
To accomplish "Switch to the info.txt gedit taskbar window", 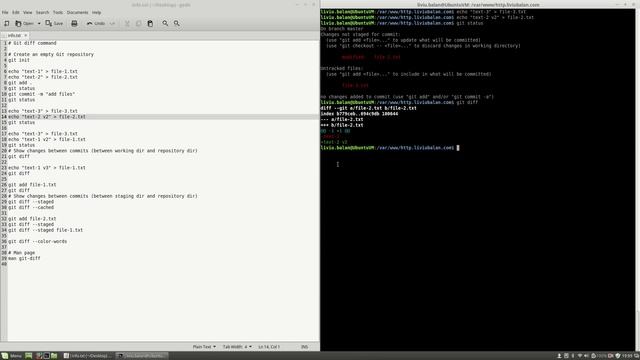I will (88, 356).
